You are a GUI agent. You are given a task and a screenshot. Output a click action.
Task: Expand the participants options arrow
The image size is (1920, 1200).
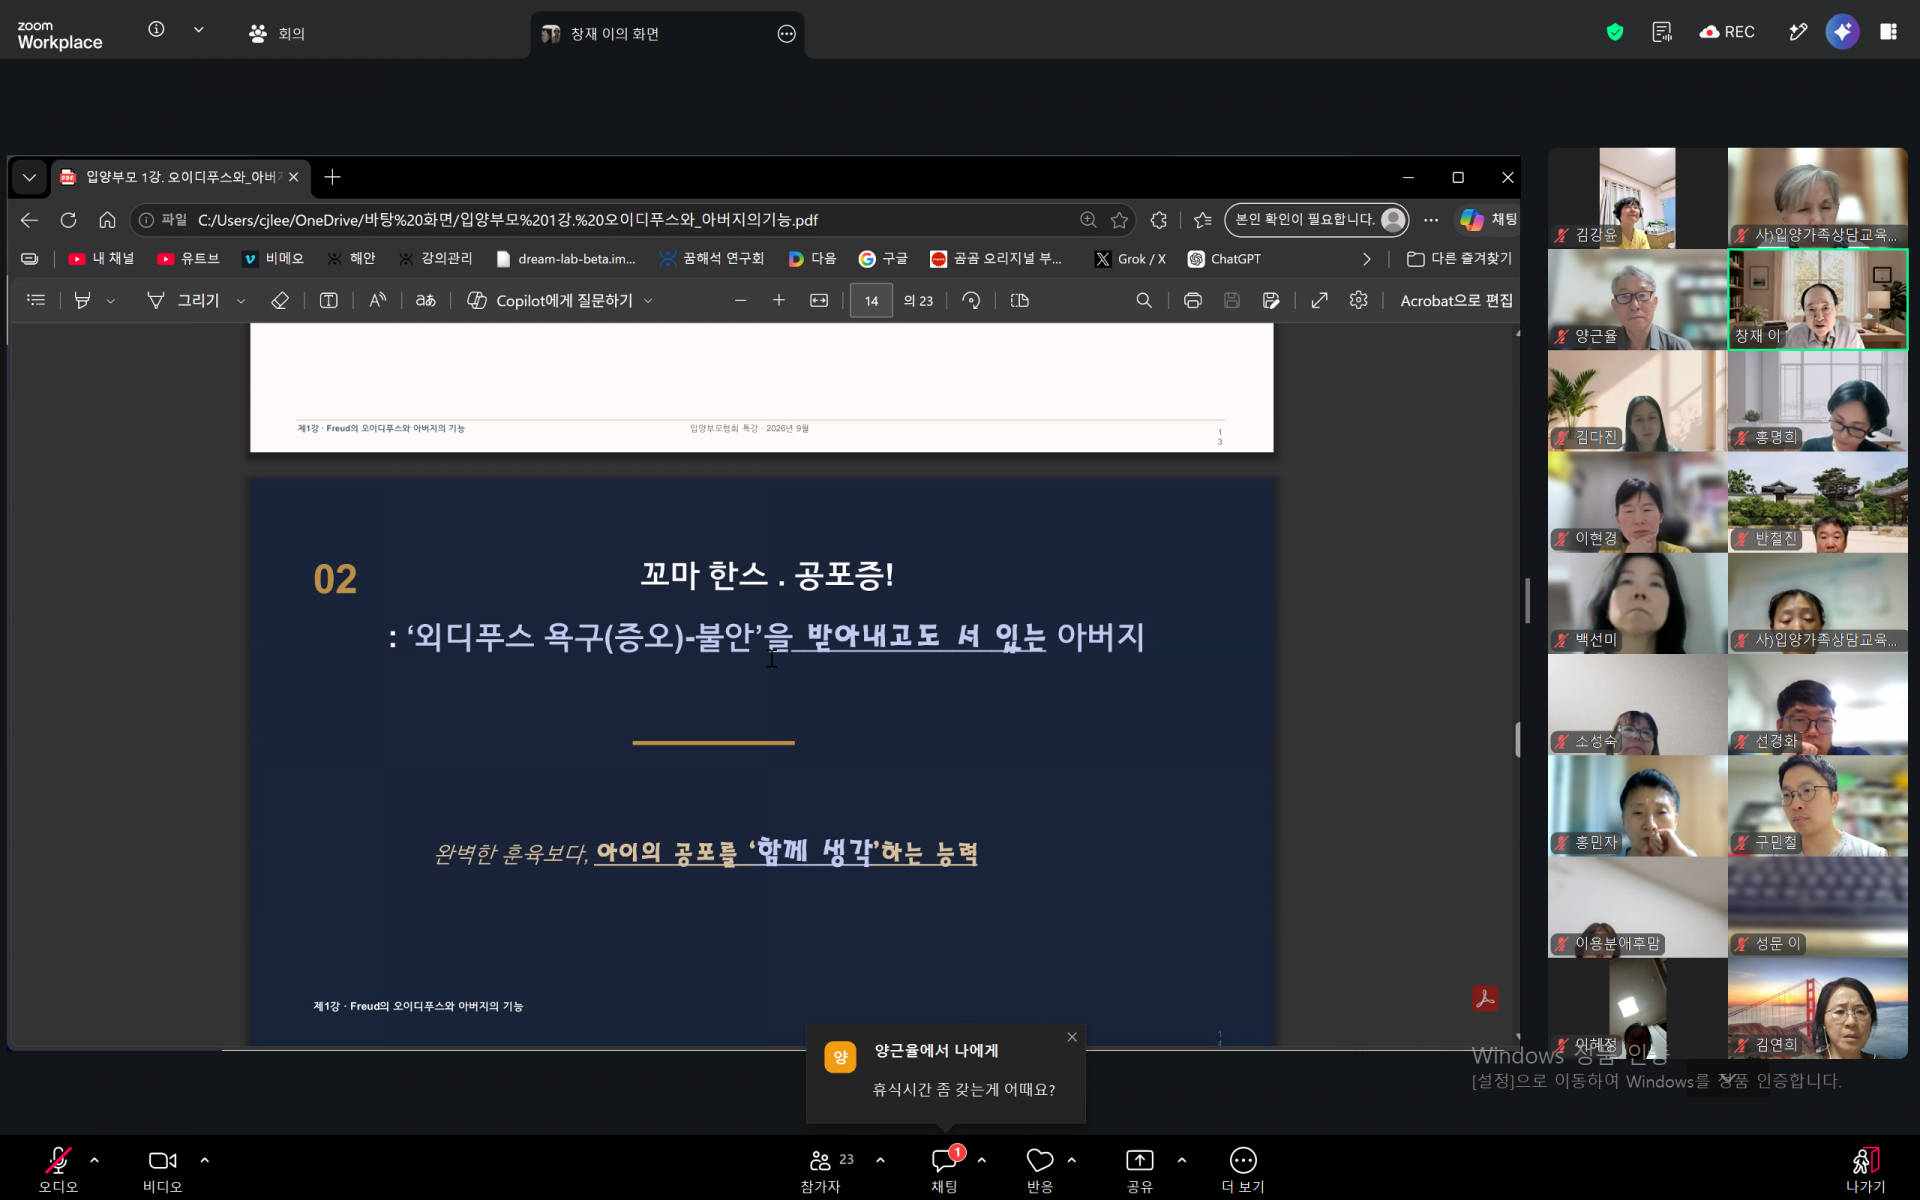coord(880,1160)
